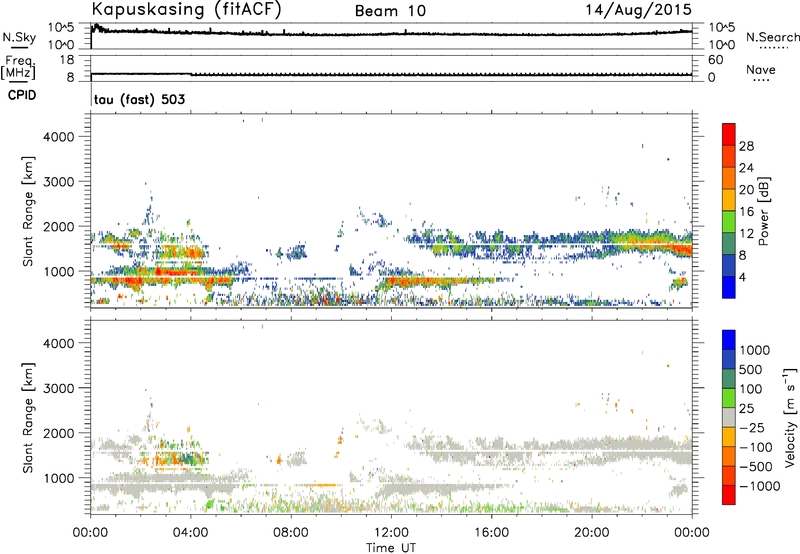Screen dimensions: 800x554
Task: Click the velocity colorbar value 500
Action: coord(751,370)
